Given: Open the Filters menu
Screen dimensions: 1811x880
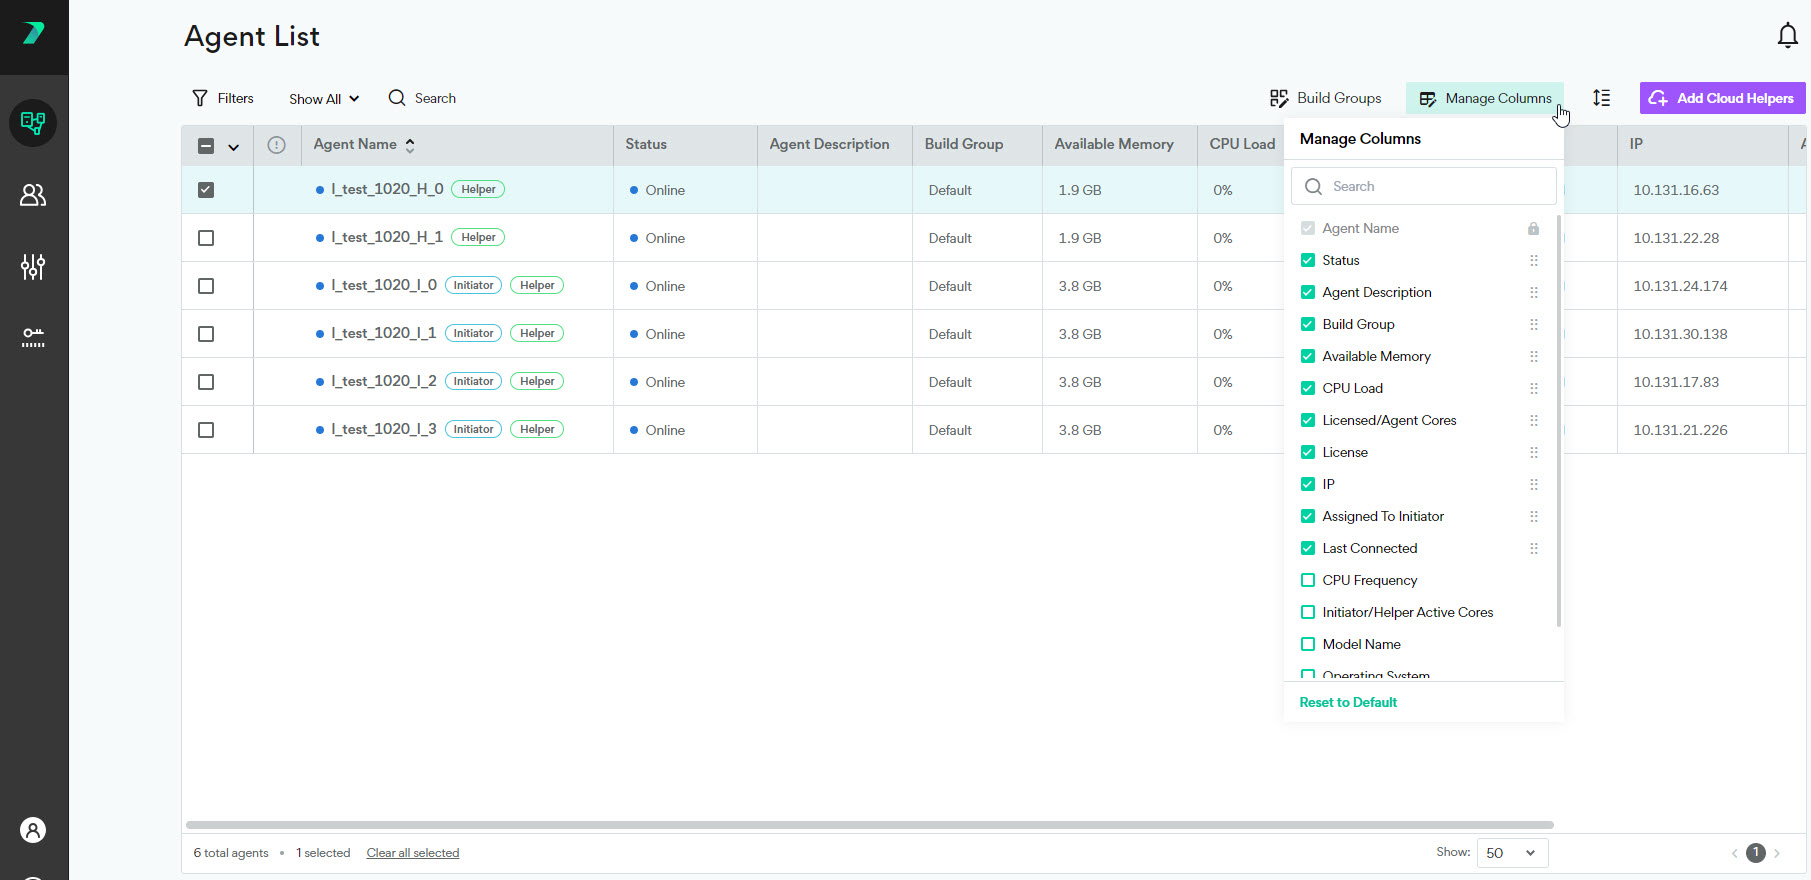Looking at the screenshot, I should coord(222,98).
